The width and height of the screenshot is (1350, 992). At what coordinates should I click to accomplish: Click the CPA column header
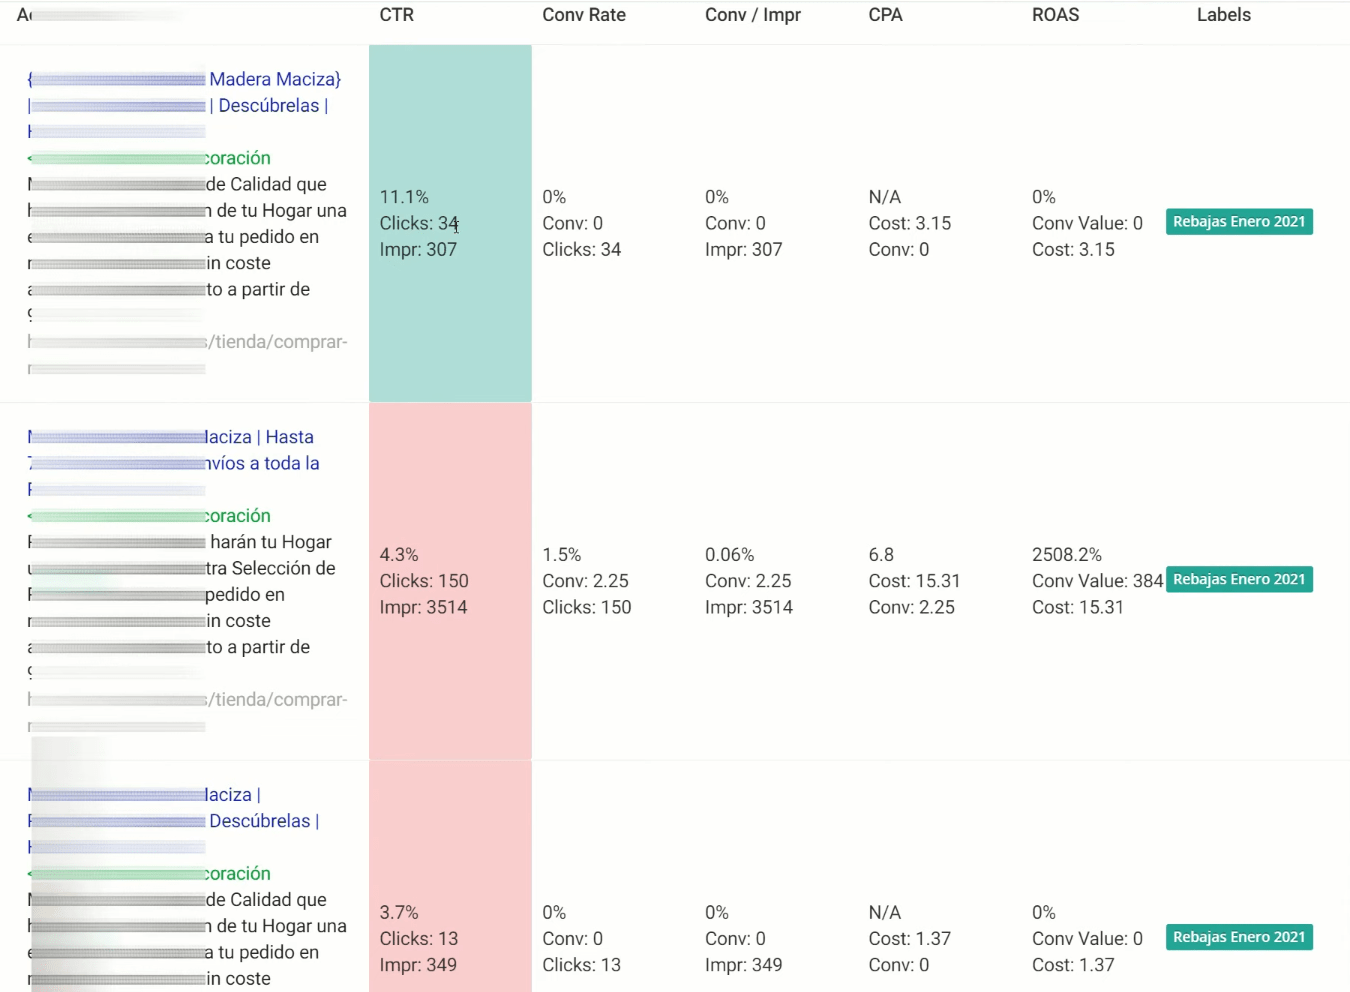point(885,15)
